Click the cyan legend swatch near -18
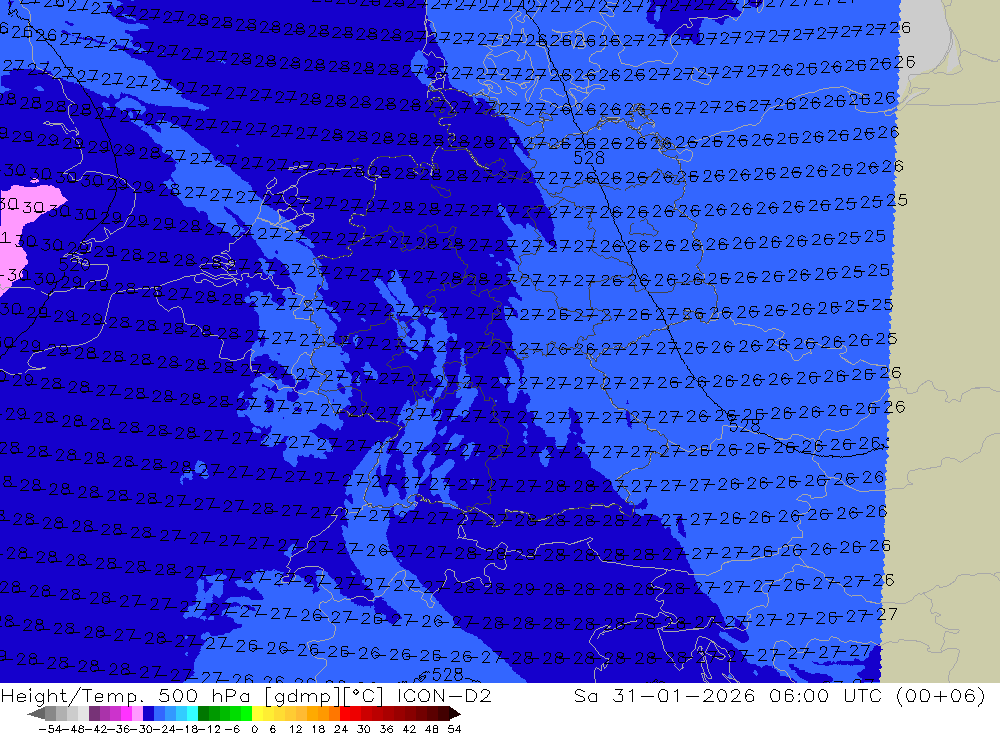Screen dimensions: 1000x733 click(x=192, y=713)
